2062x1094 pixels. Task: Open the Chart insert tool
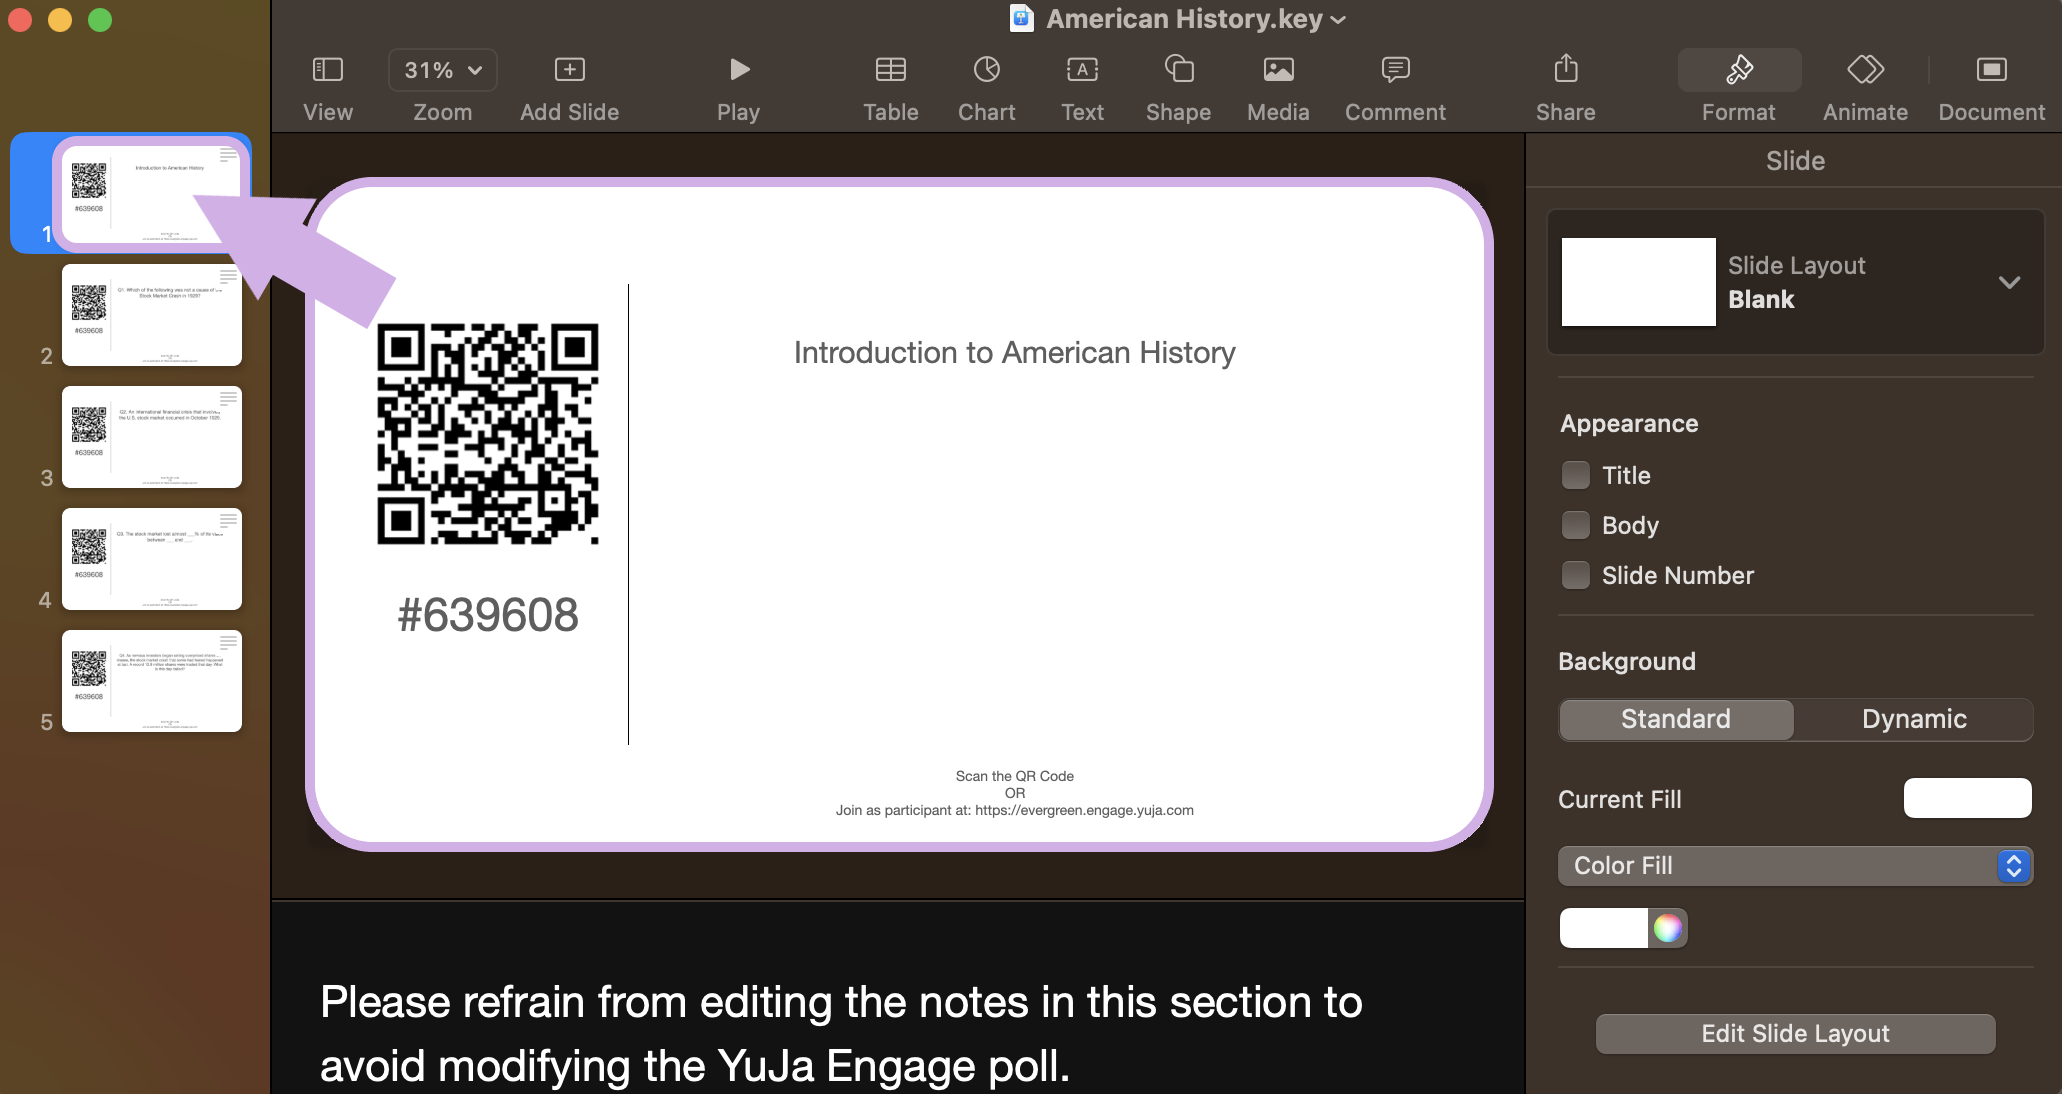986,70
